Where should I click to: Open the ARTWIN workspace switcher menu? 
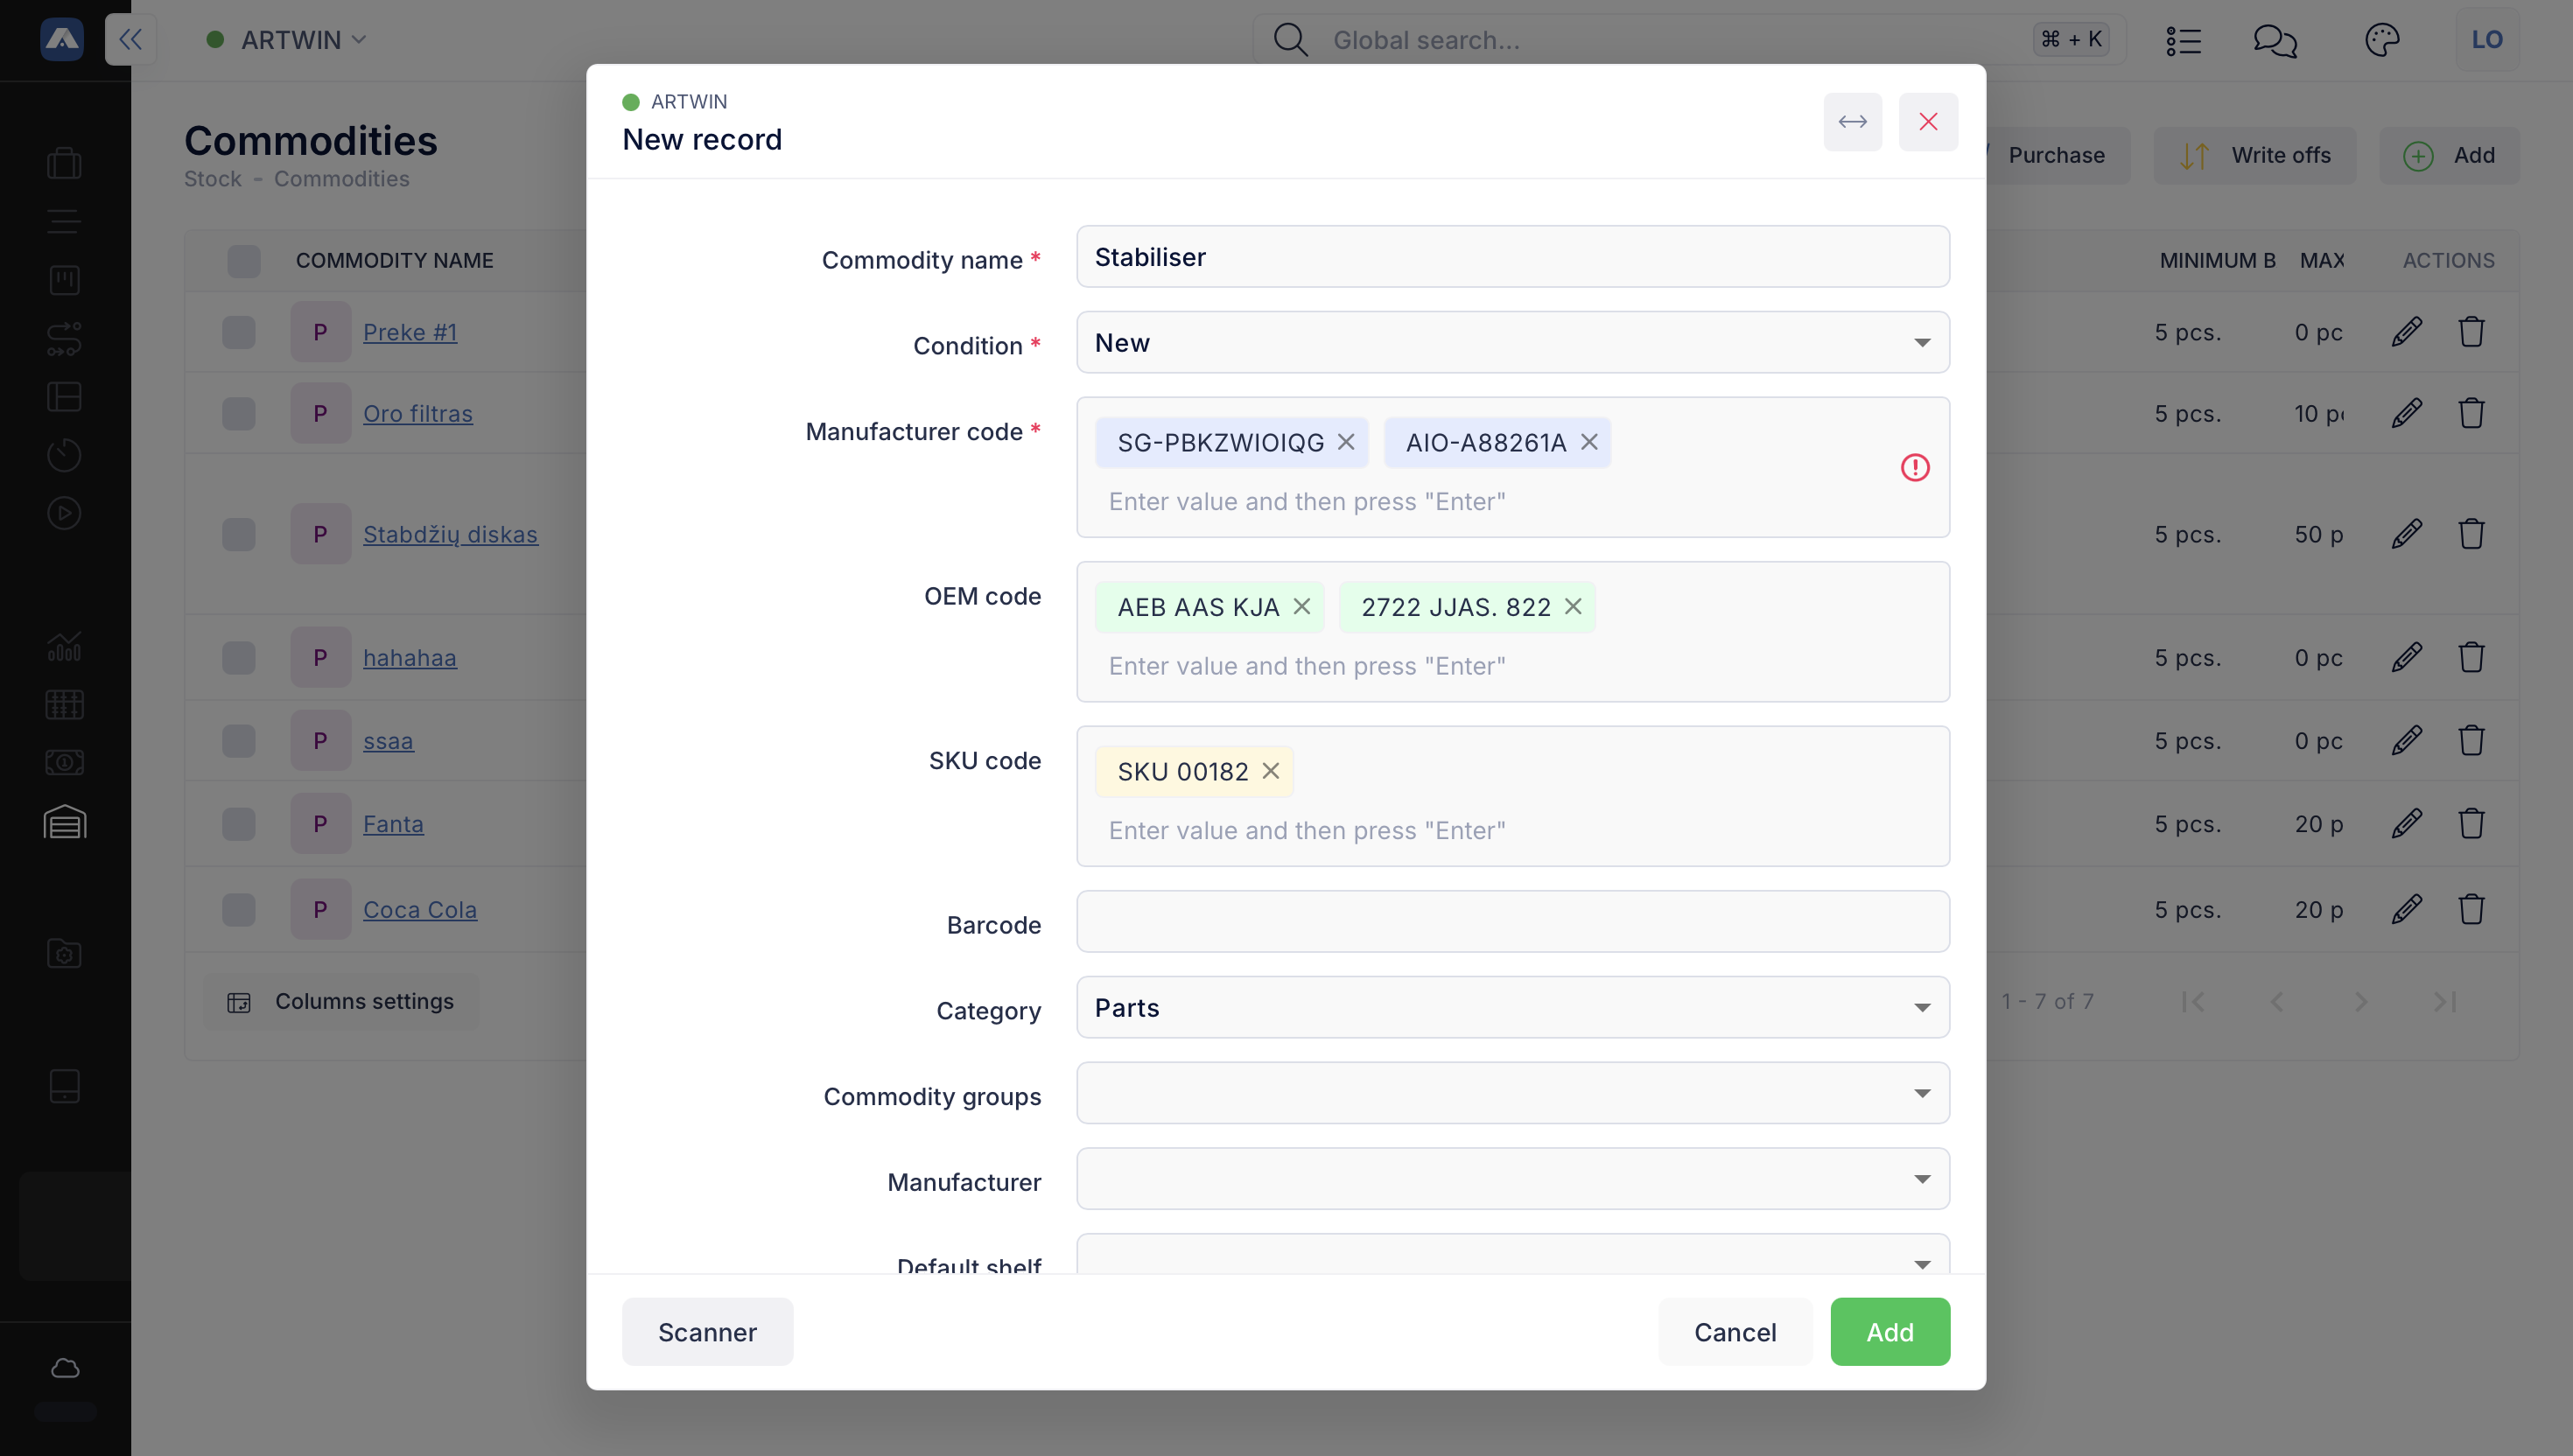[x=288, y=40]
